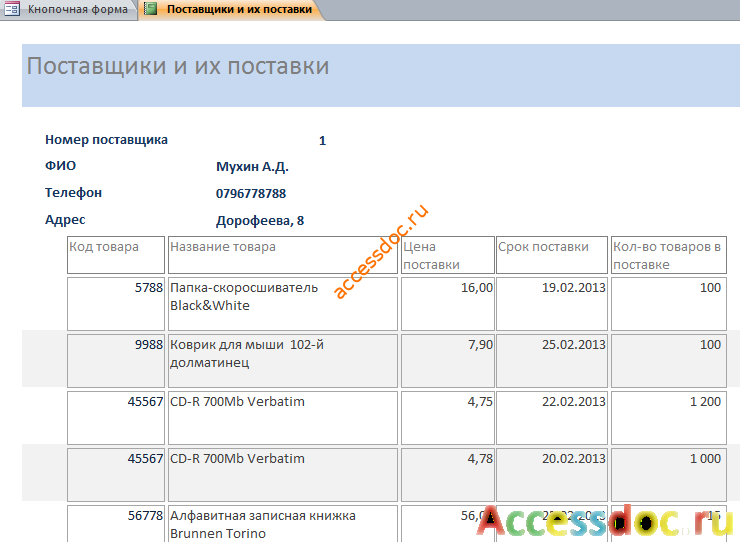Select address Дорофеева, 8
The width and height of the screenshot is (740, 542).
pyautogui.click(x=260, y=220)
